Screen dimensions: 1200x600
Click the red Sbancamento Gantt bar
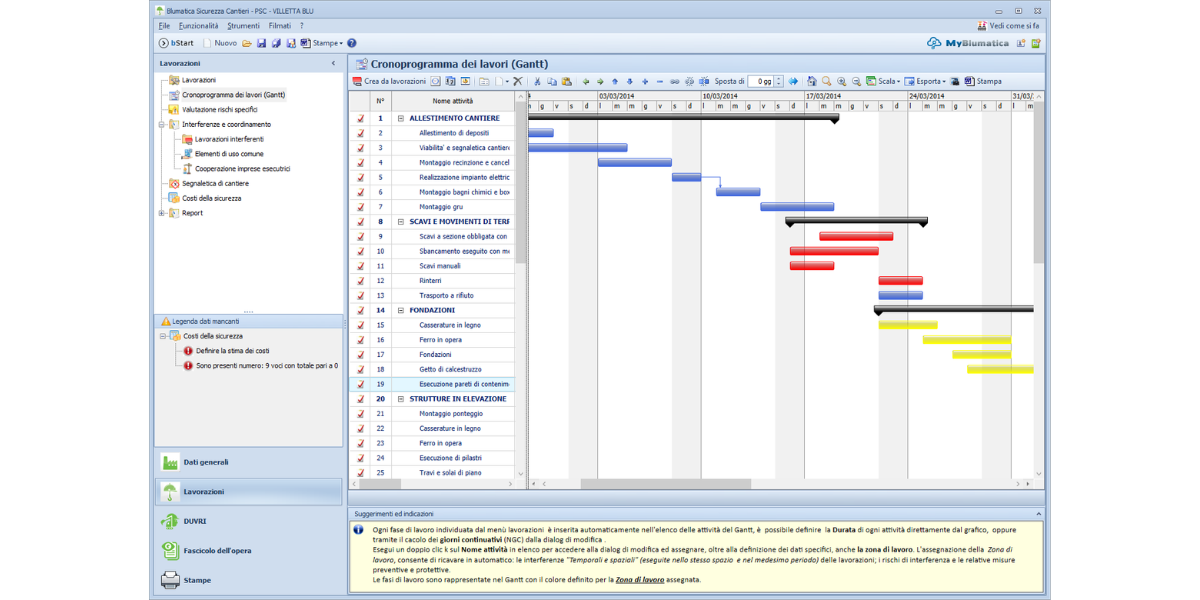click(834, 251)
